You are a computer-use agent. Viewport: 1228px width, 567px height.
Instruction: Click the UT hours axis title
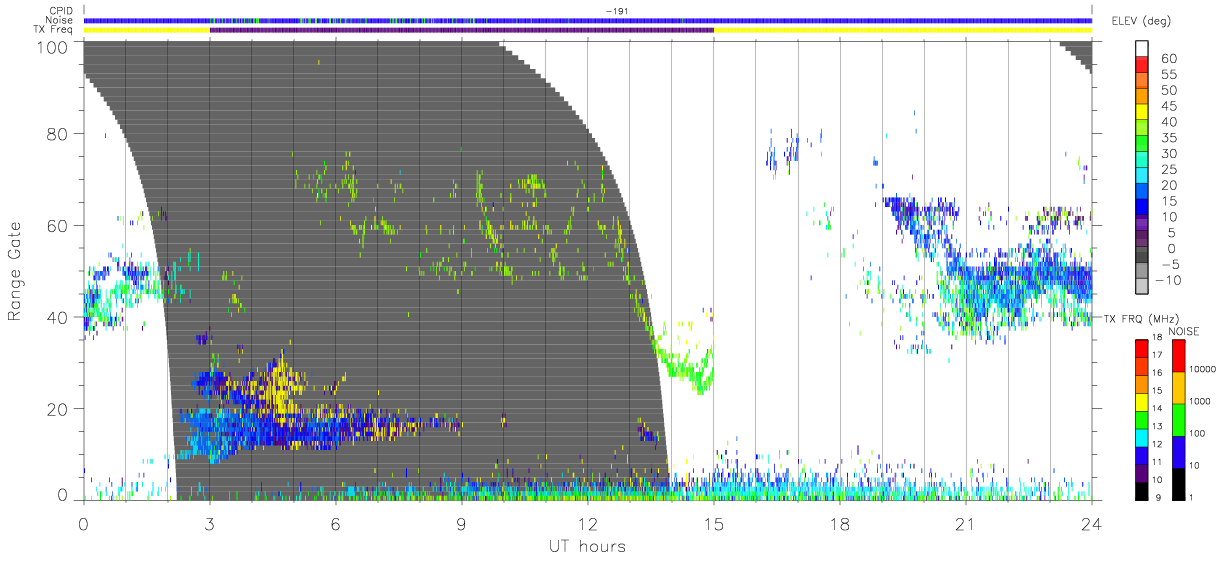[x=587, y=546]
